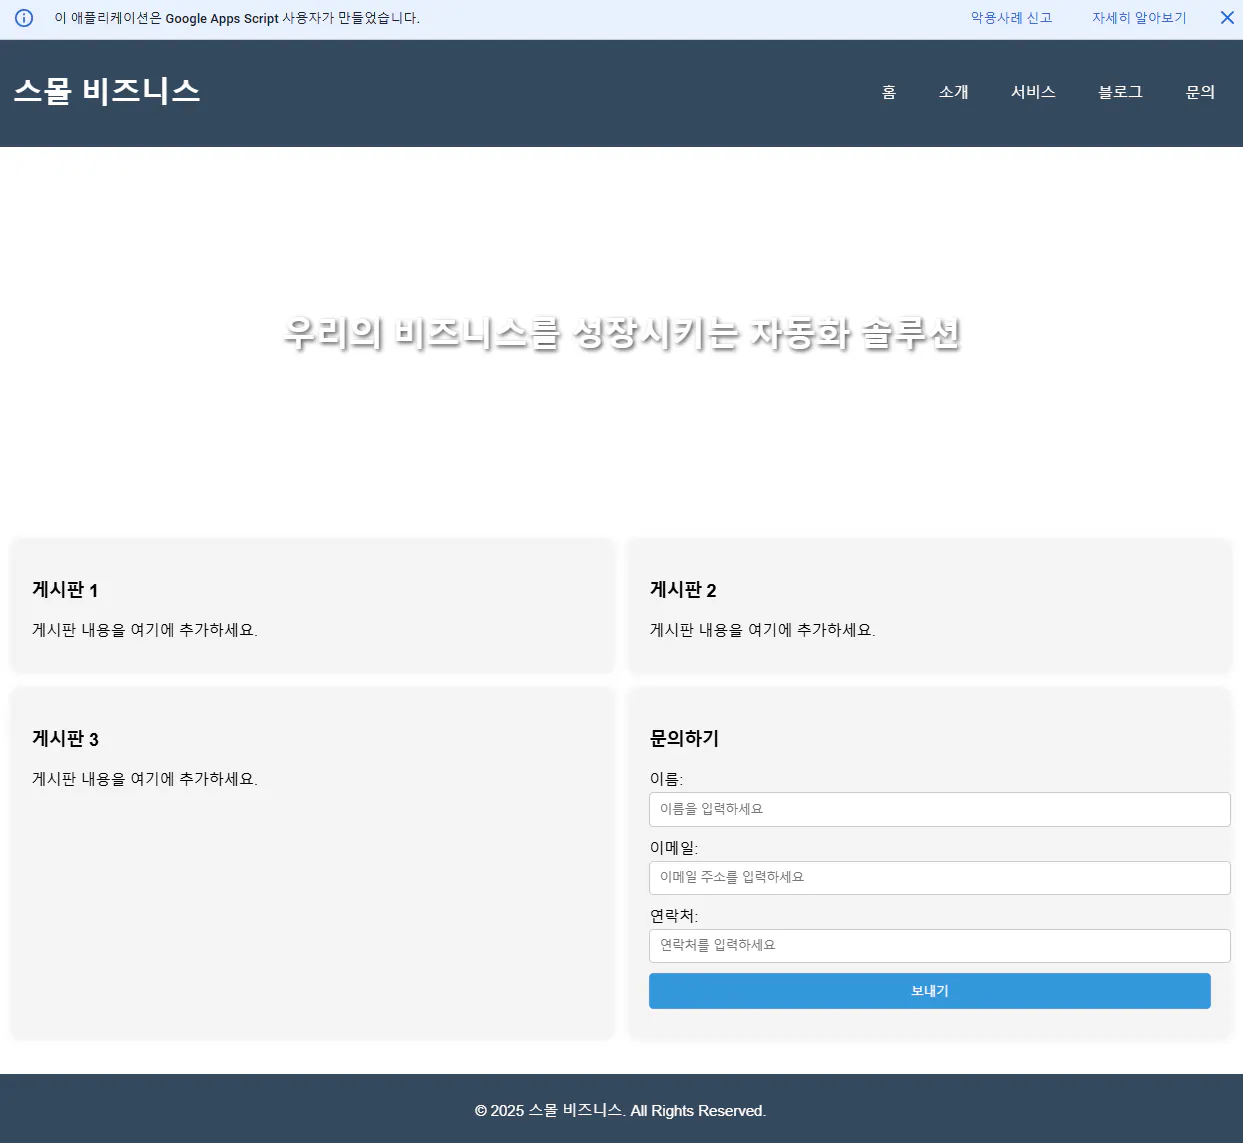Select the 홈 menu item
Image resolution: width=1243 pixels, height=1143 pixels.
click(x=888, y=91)
